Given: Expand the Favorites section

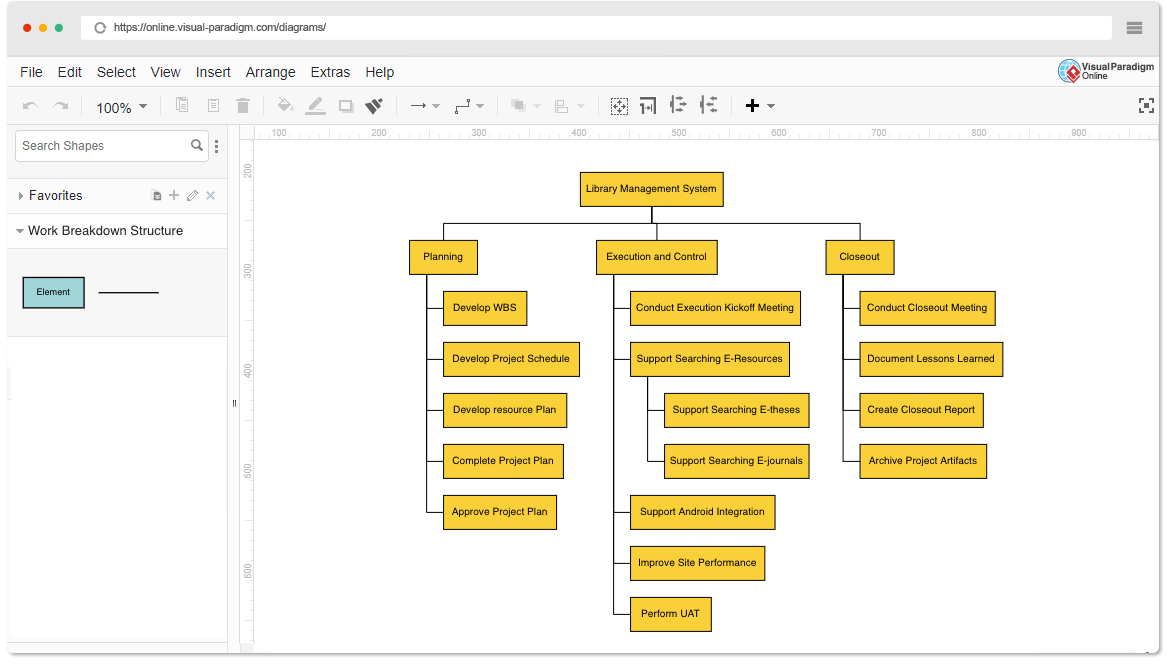Looking at the screenshot, I should (x=21, y=196).
